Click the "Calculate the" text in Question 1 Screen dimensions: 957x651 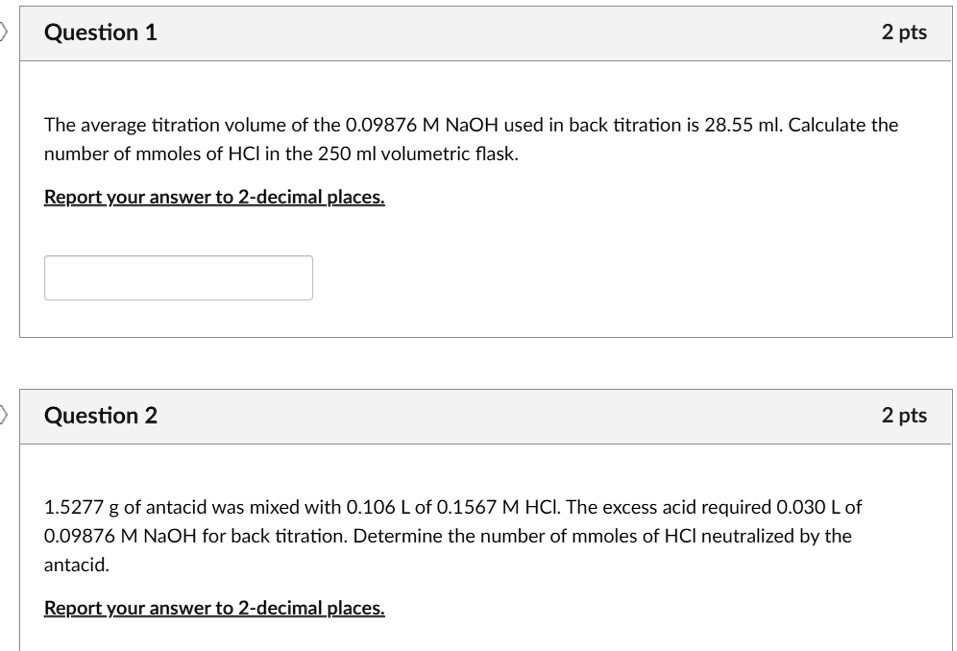click(x=843, y=125)
